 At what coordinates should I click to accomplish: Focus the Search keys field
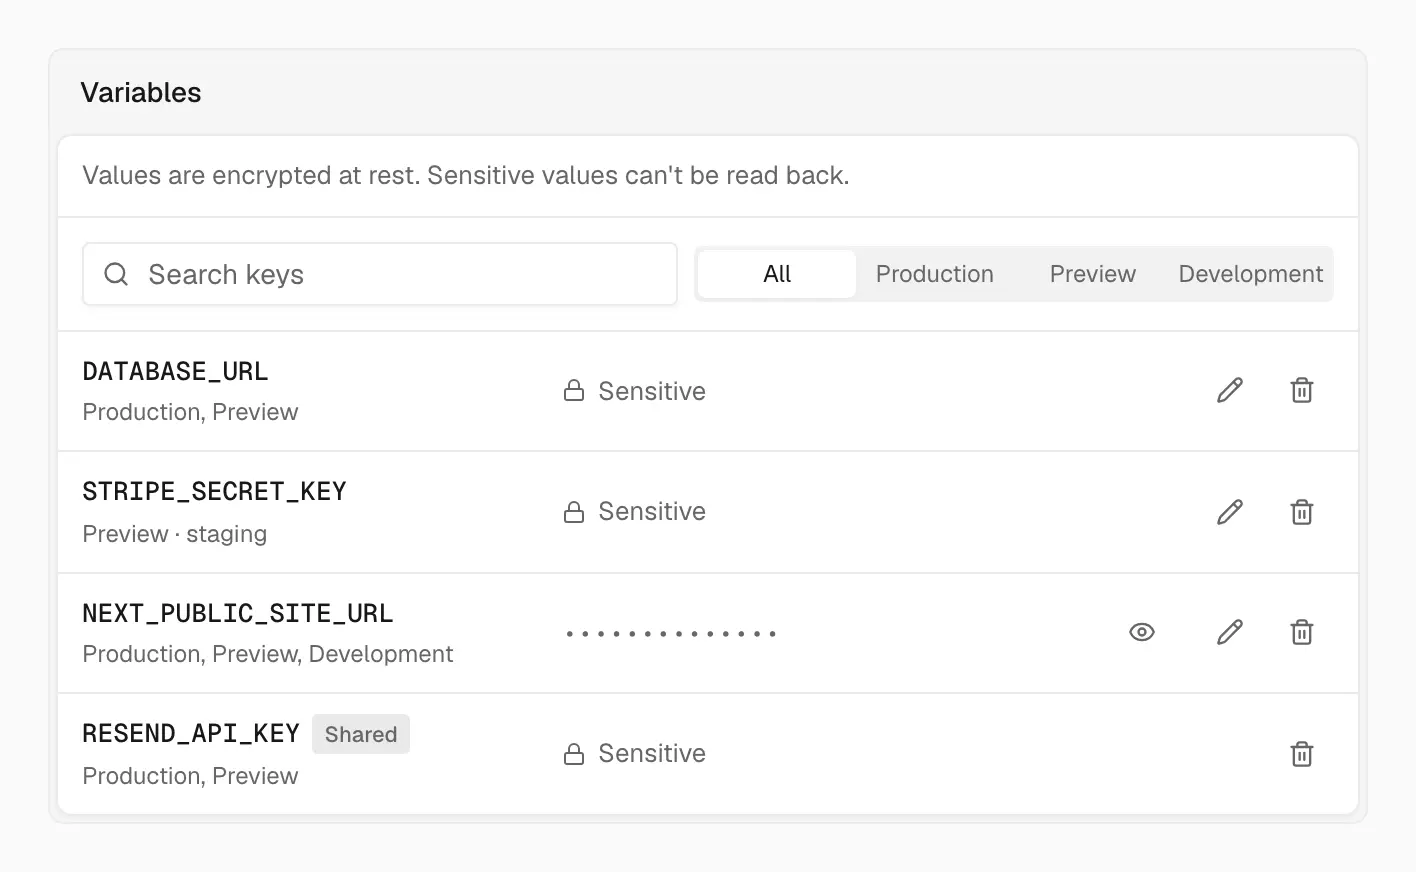(x=380, y=274)
